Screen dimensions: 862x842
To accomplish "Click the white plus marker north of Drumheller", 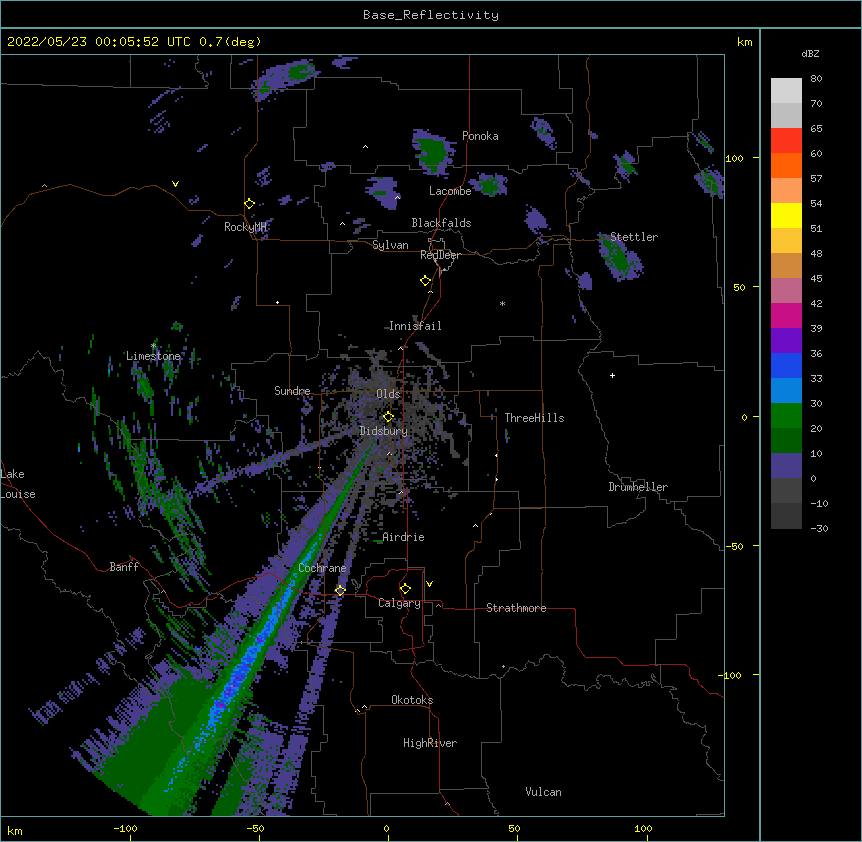I will coord(612,375).
